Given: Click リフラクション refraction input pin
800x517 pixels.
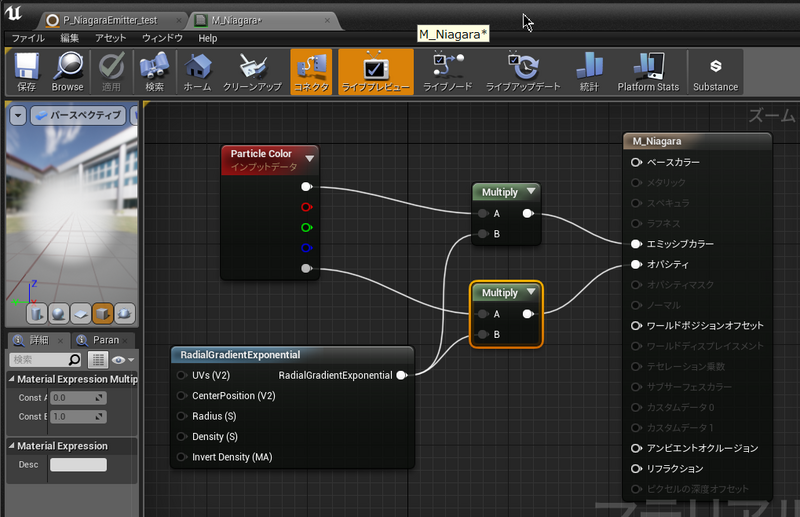Looking at the screenshot, I should (636, 469).
